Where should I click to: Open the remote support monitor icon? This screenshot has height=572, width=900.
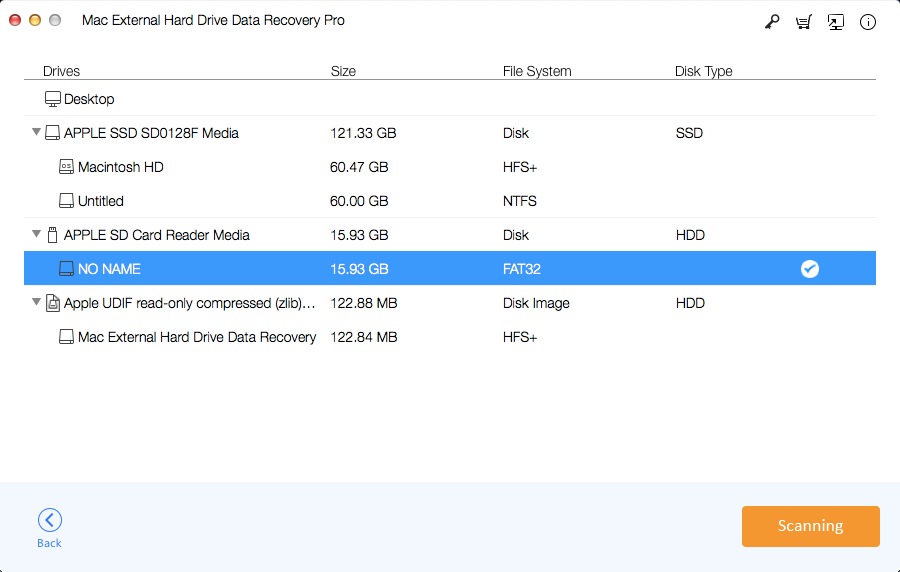pos(836,22)
